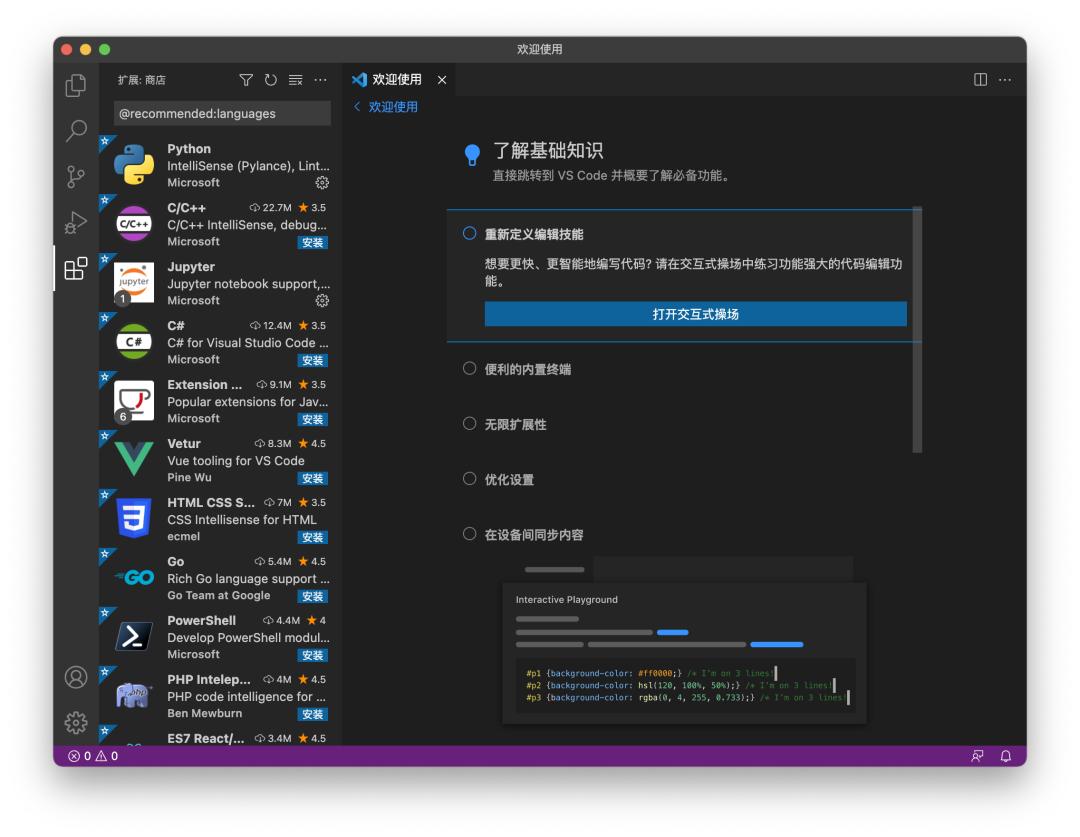Mark 重新定义编辑技能 step radio
The image size is (1080, 837).
click(x=469, y=234)
